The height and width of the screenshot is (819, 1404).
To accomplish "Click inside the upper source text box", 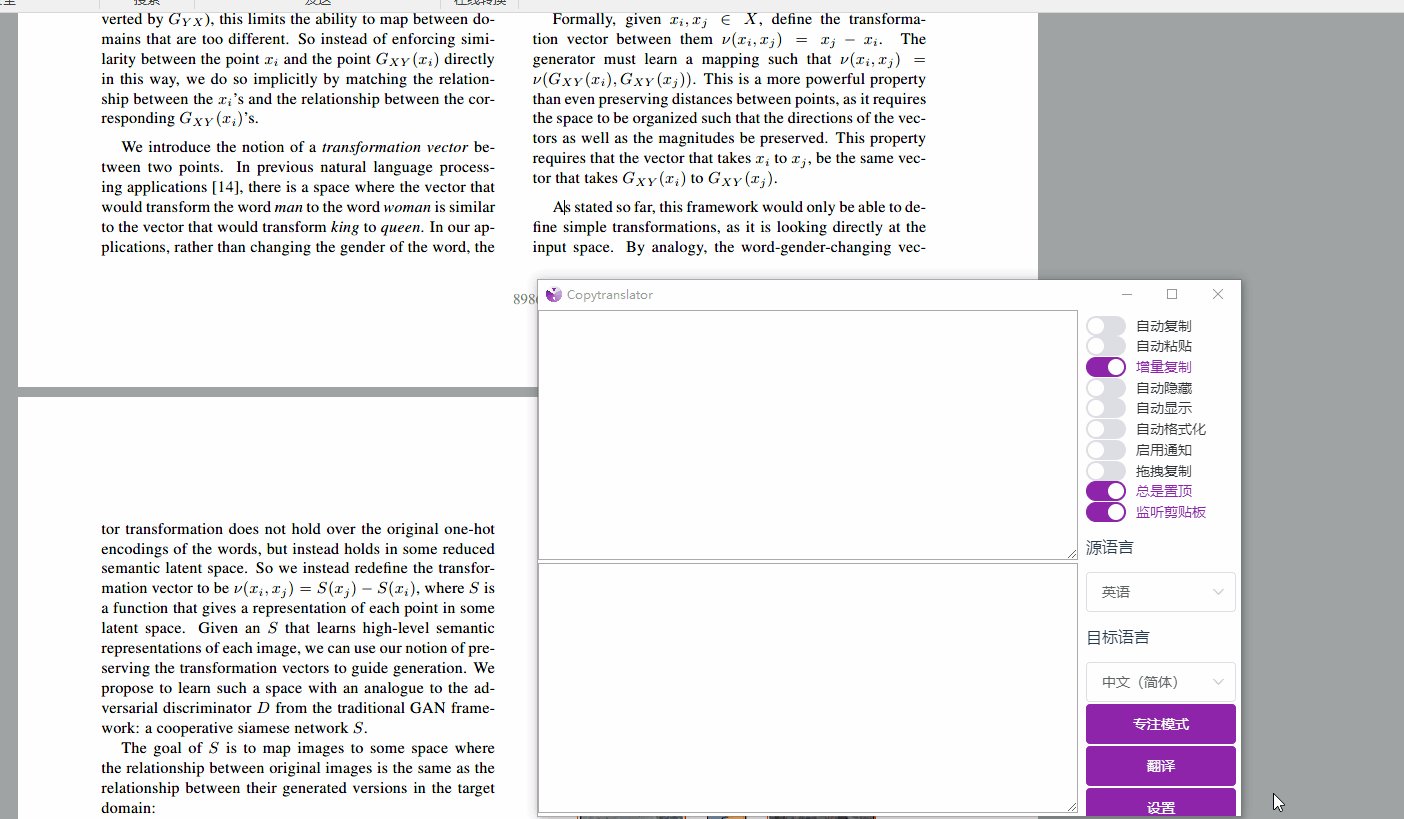I will coord(808,435).
